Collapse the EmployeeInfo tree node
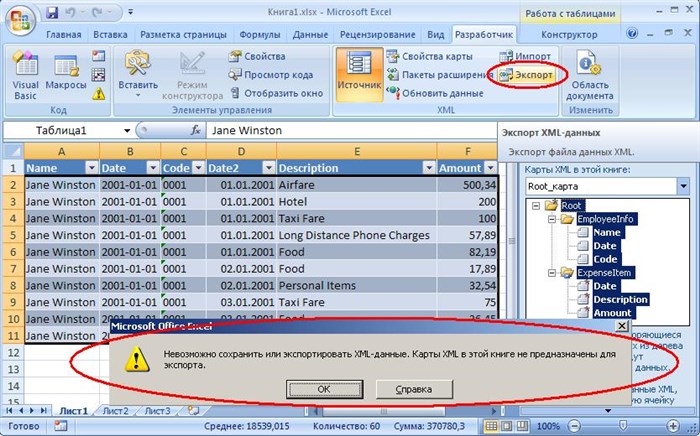The image size is (700, 436). click(552, 219)
